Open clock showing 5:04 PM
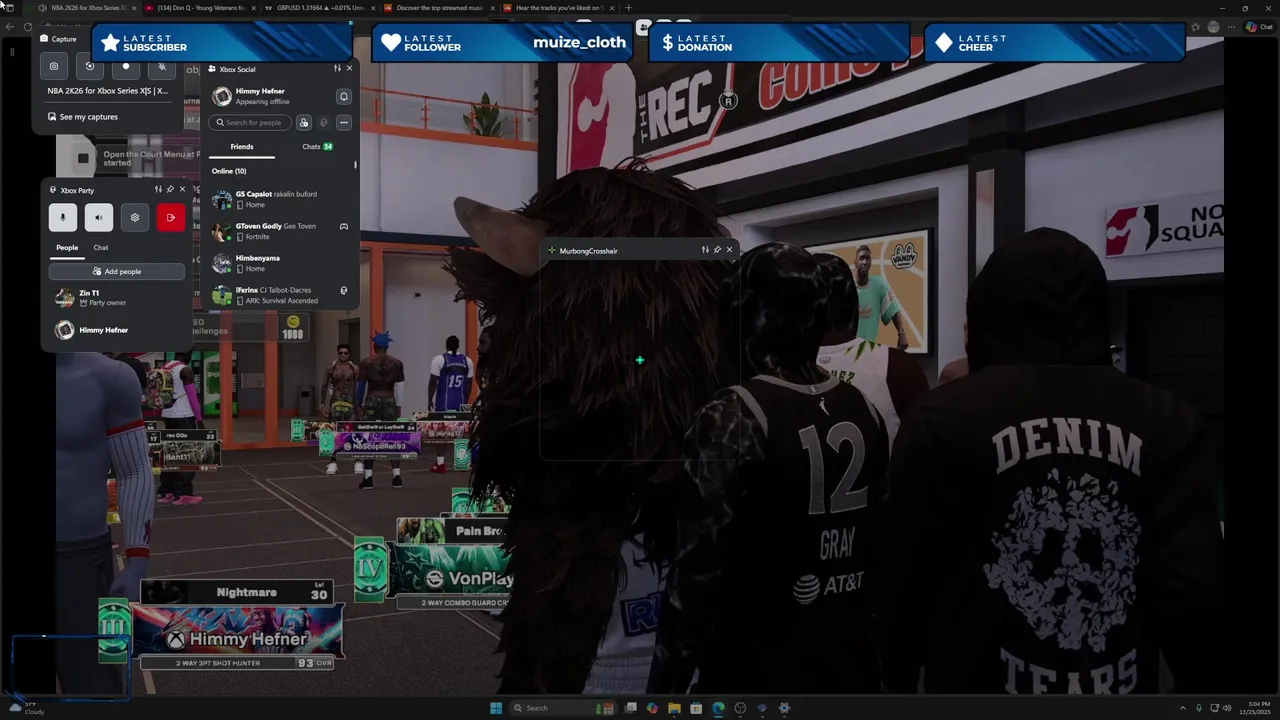The height and width of the screenshot is (720, 1280). tap(1257, 708)
